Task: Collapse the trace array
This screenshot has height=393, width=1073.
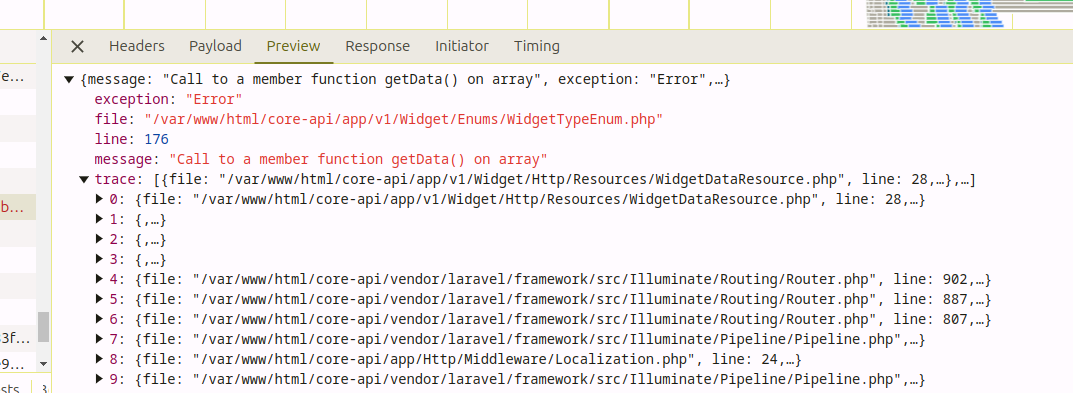Action: [x=83, y=180]
